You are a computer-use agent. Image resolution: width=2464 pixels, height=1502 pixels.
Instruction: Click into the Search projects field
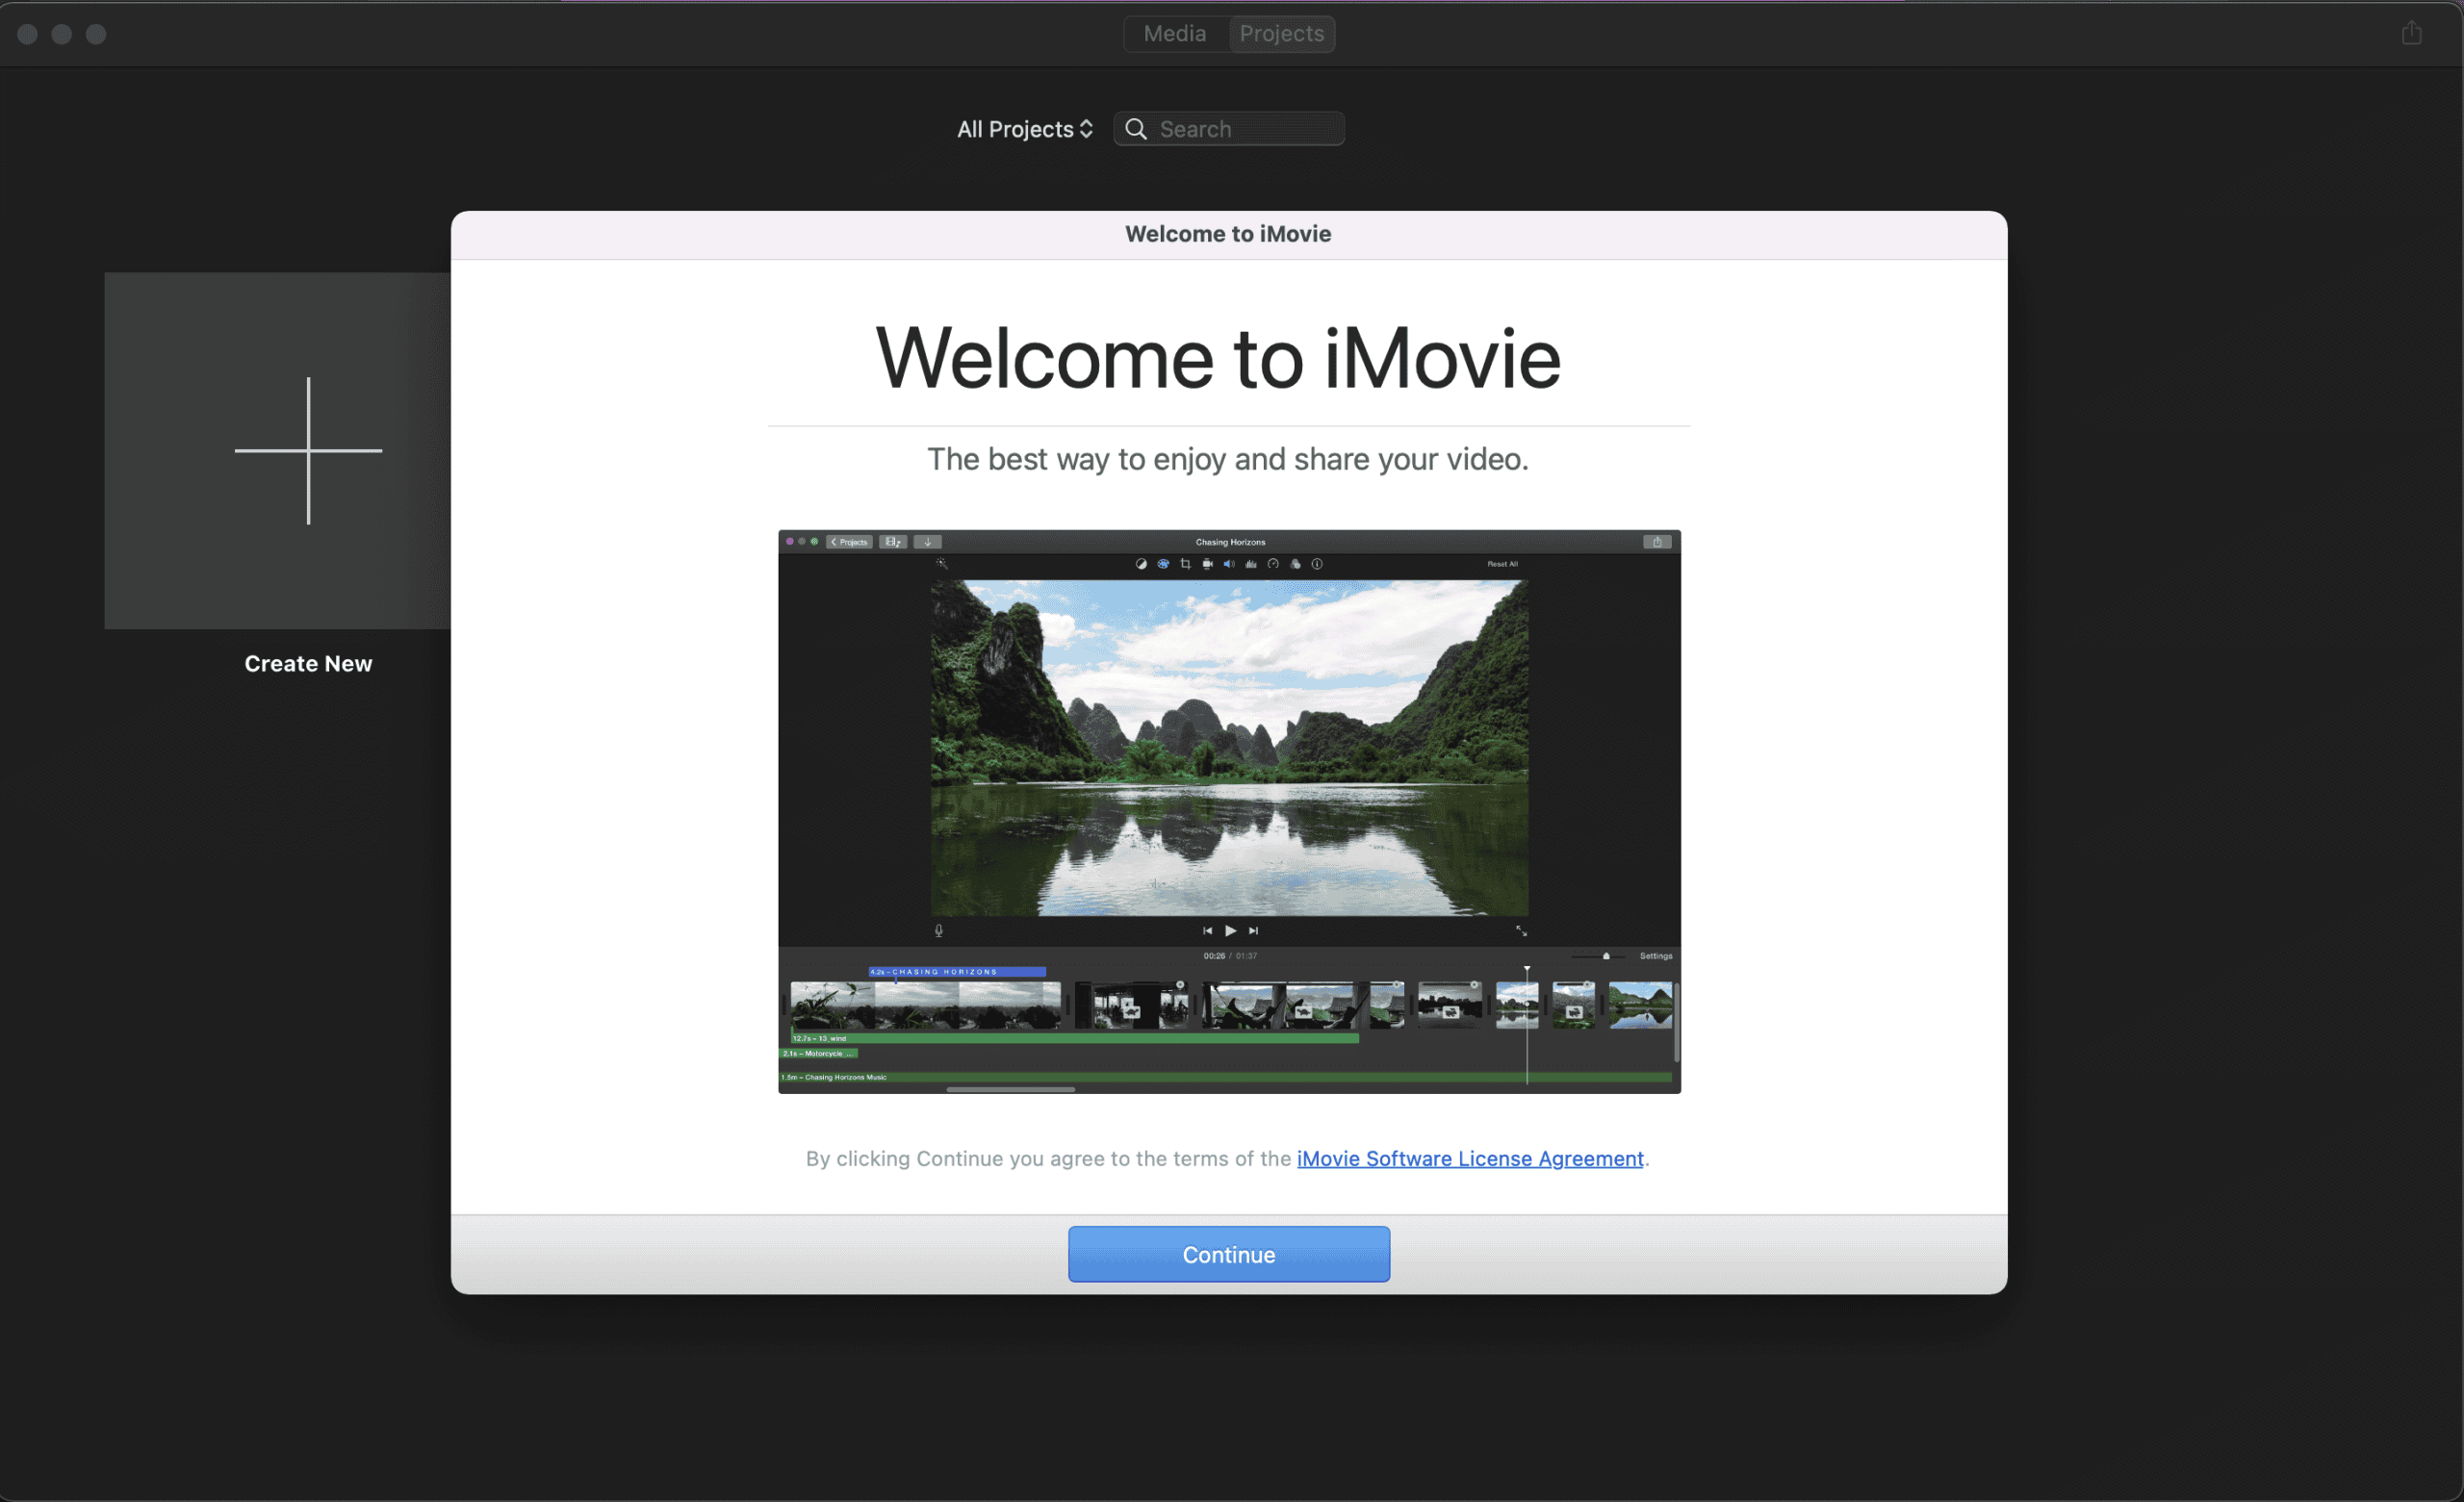point(1245,129)
